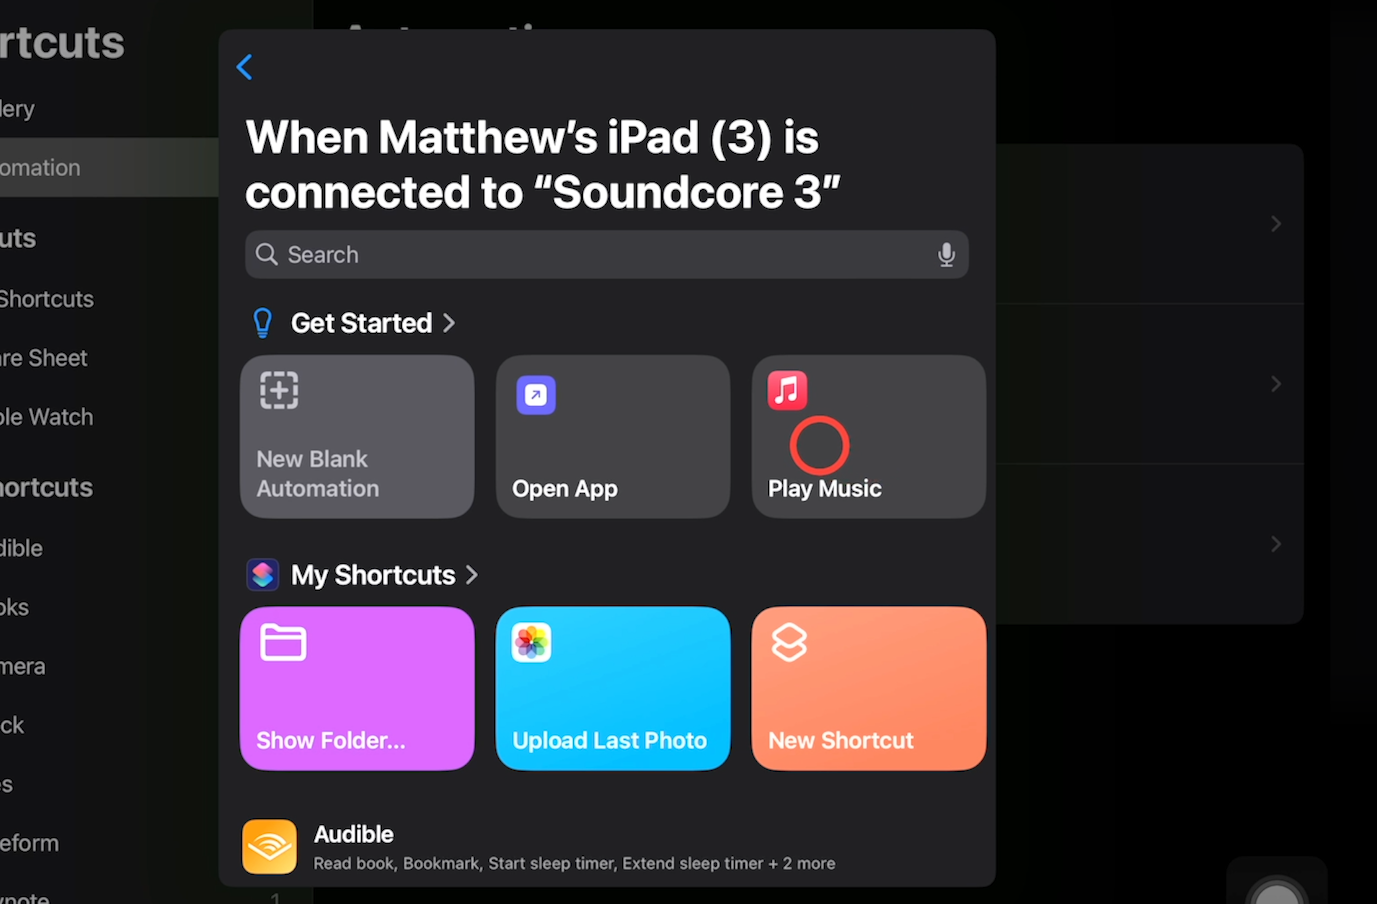
Task: Open Apple Watch in the sidebar
Action: pyautogui.click(x=47, y=417)
